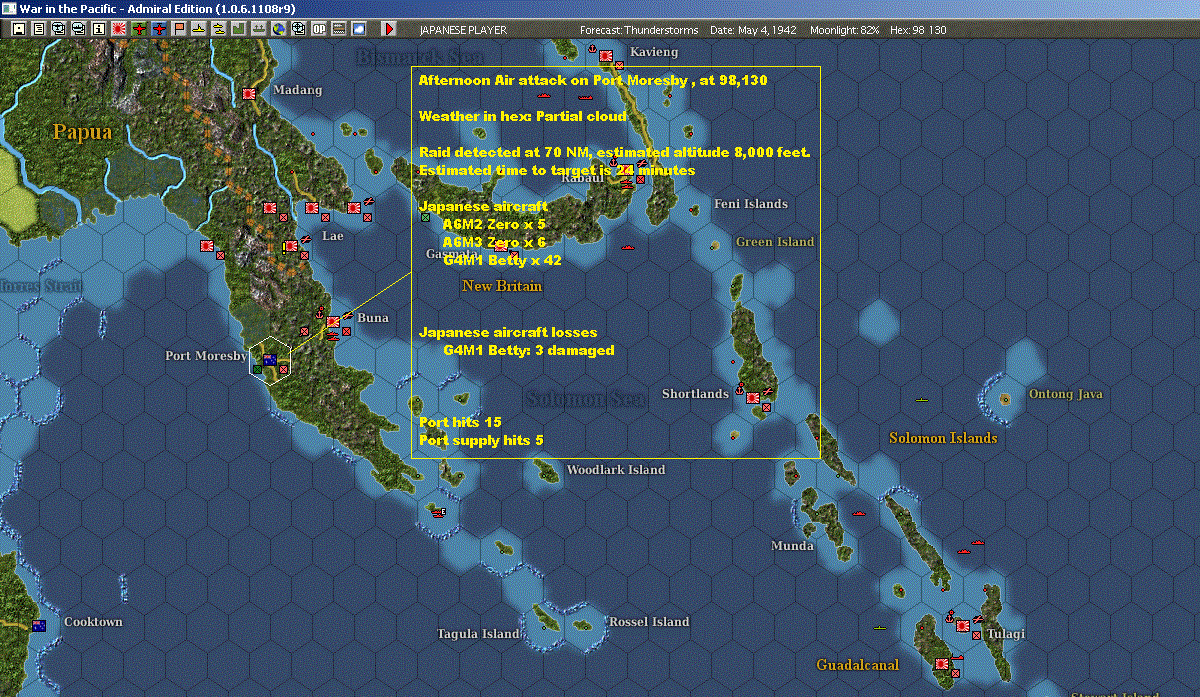
Task: Open the globe map toolbar icon
Action: point(278,29)
